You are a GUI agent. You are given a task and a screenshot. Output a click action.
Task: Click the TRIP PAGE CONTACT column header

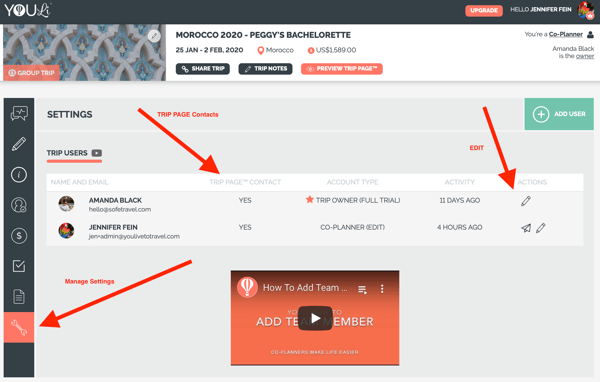coord(245,182)
